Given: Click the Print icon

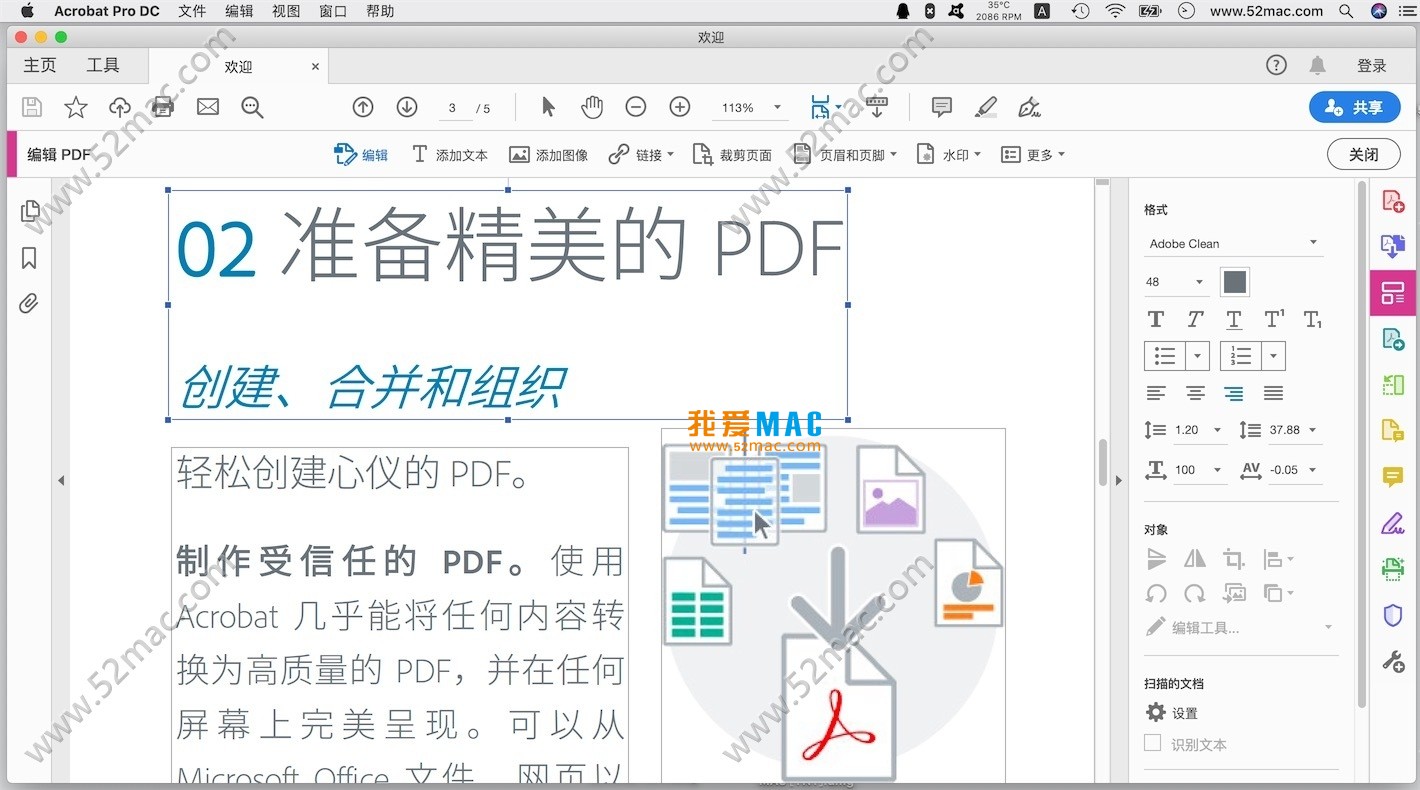Looking at the screenshot, I should pos(163,107).
